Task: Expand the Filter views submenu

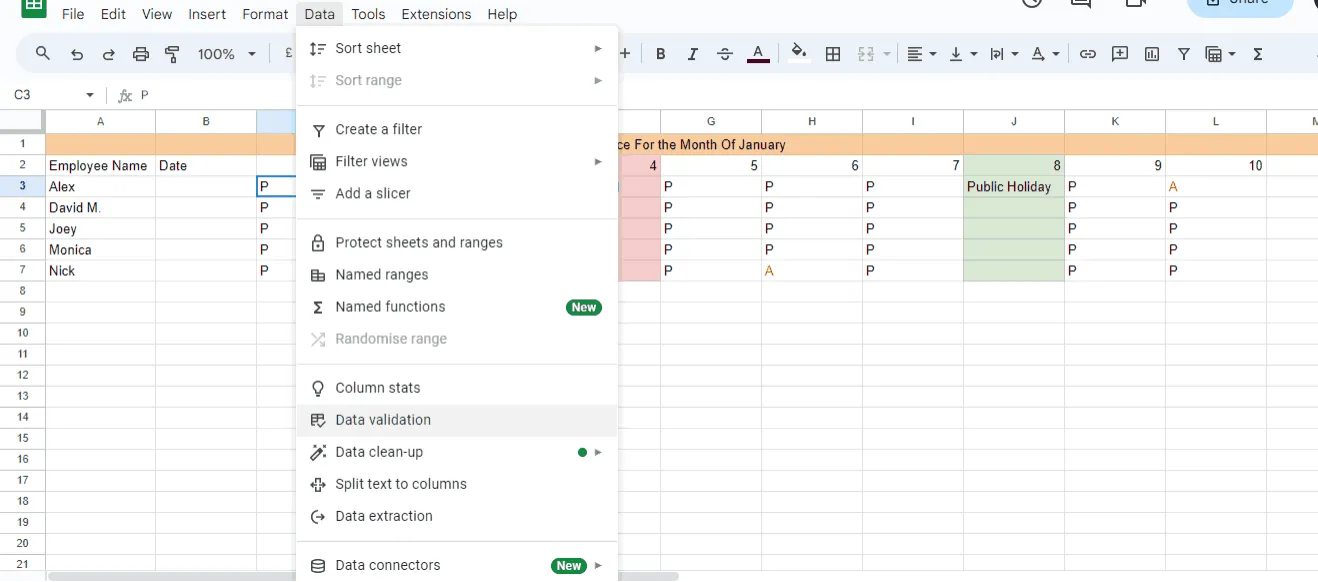Action: [457, 161]
